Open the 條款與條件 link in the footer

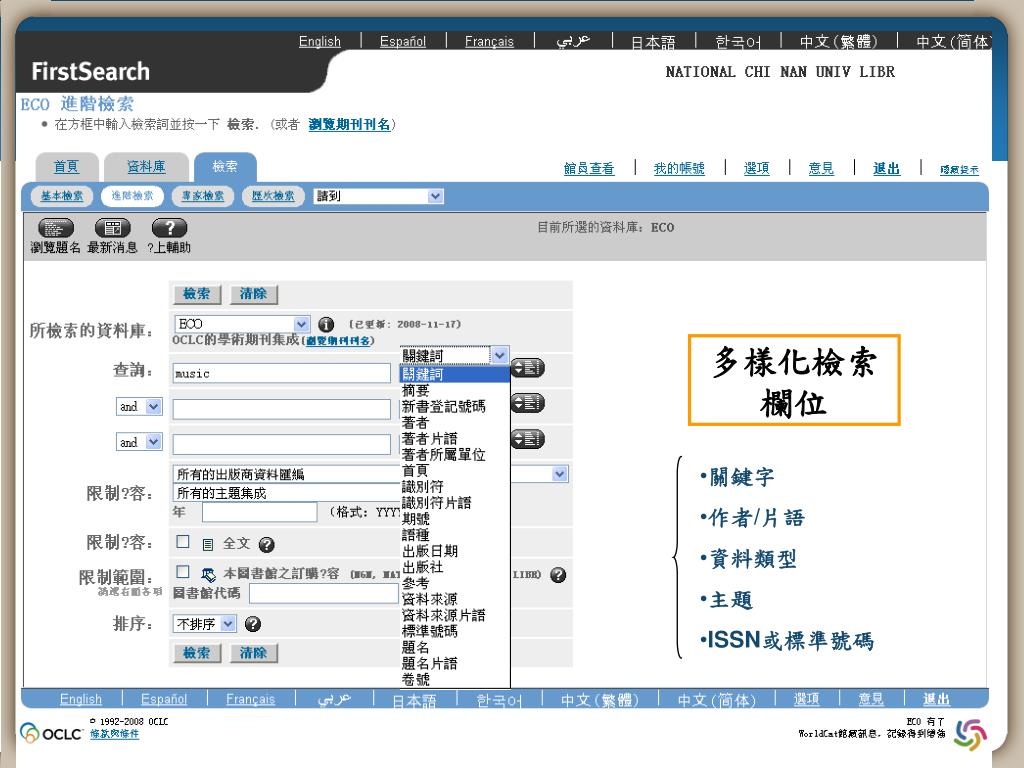point(114,734)
